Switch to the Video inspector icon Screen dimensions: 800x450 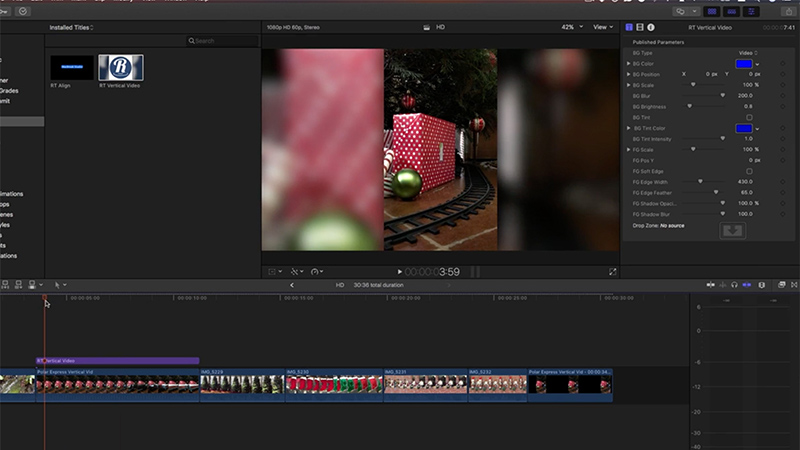tap(640, 27)
